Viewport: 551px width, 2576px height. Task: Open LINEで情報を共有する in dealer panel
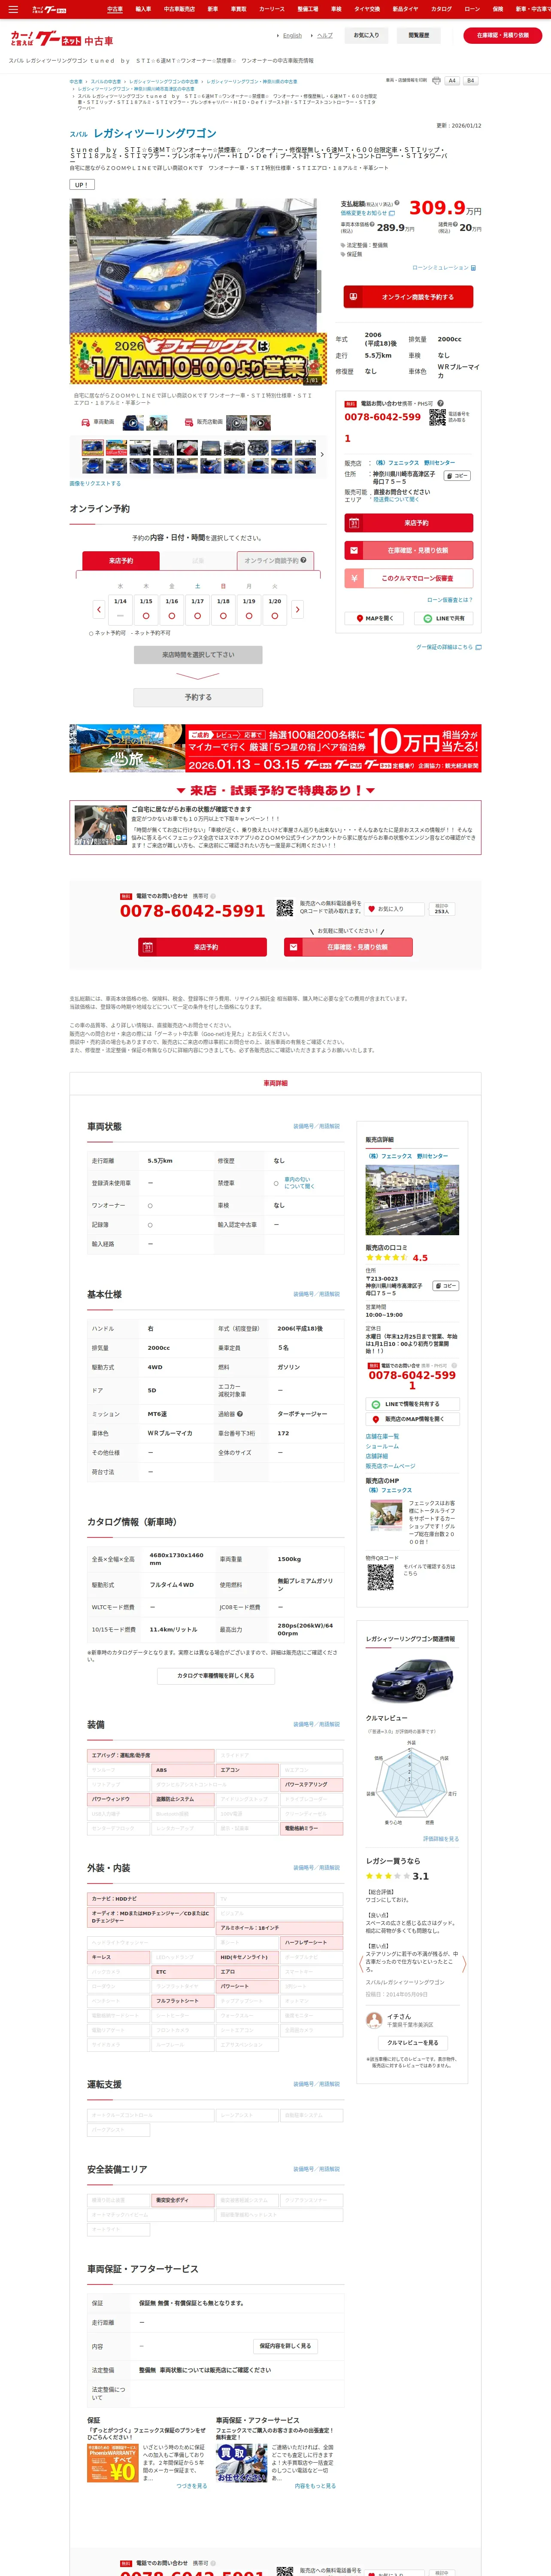[412, 1404]
